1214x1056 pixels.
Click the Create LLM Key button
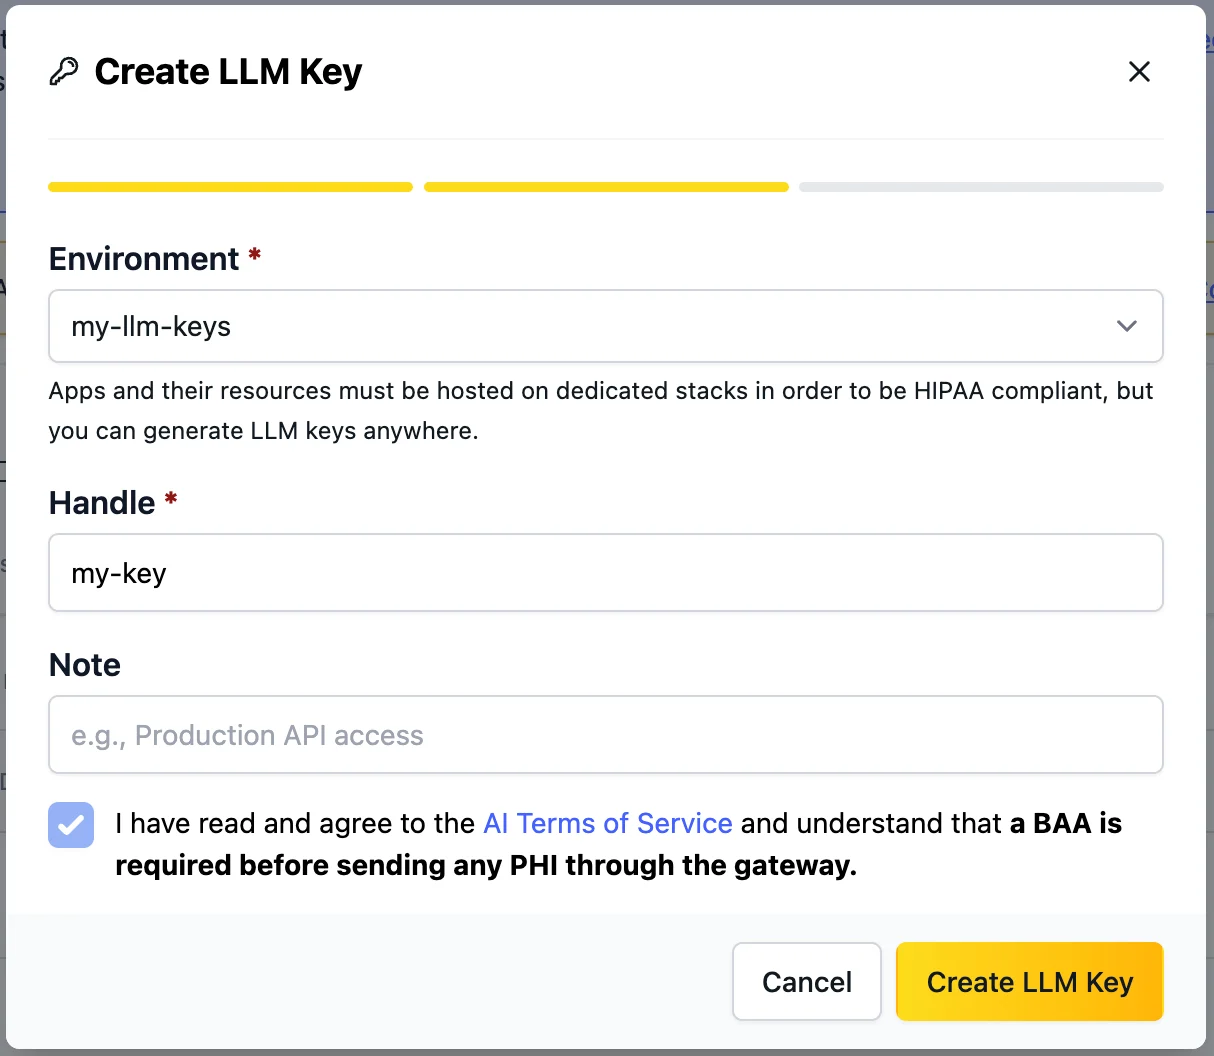click(x=1030, y=982)
